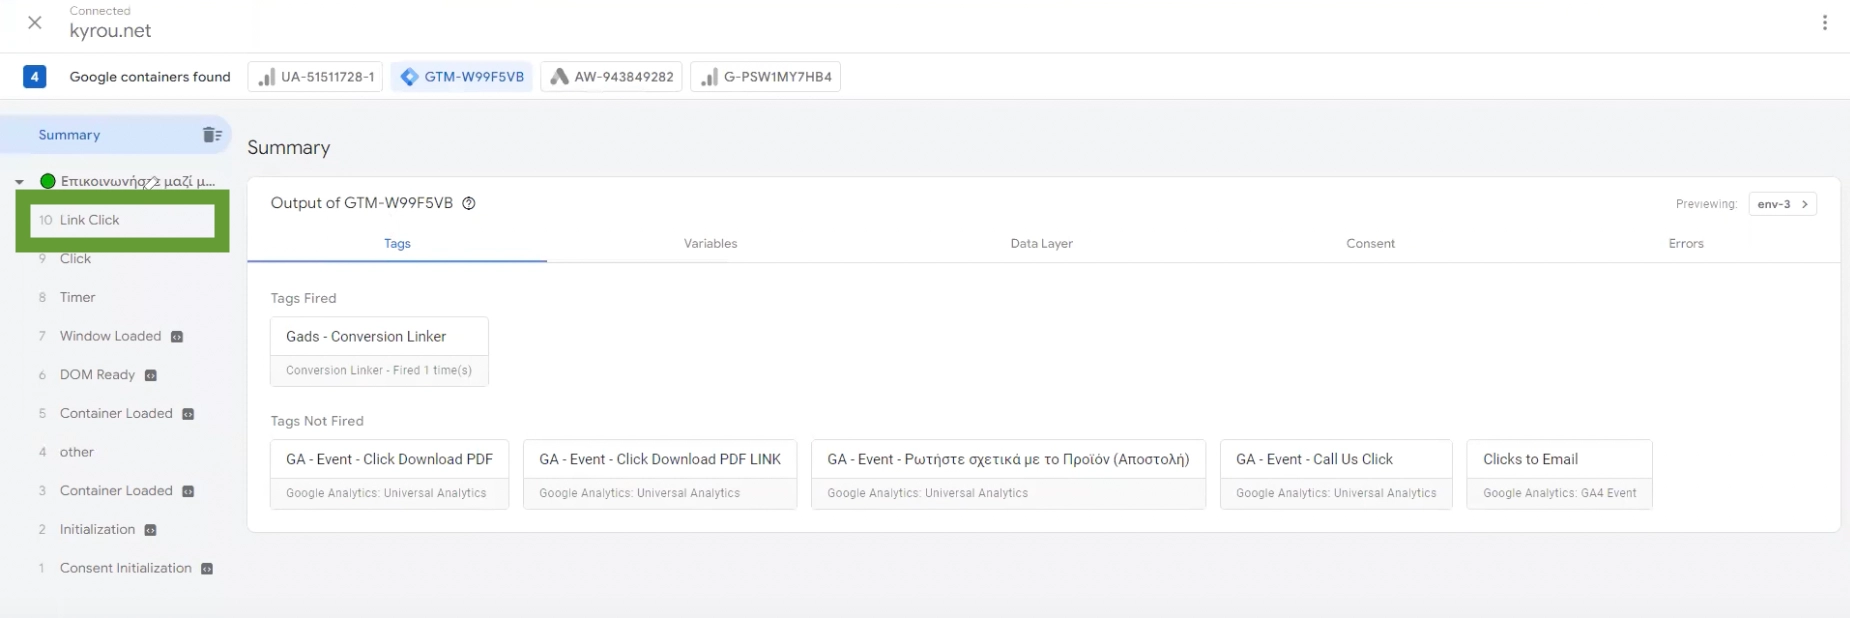
Task: Select event 1 Consent Initialization
Action: 125,568
